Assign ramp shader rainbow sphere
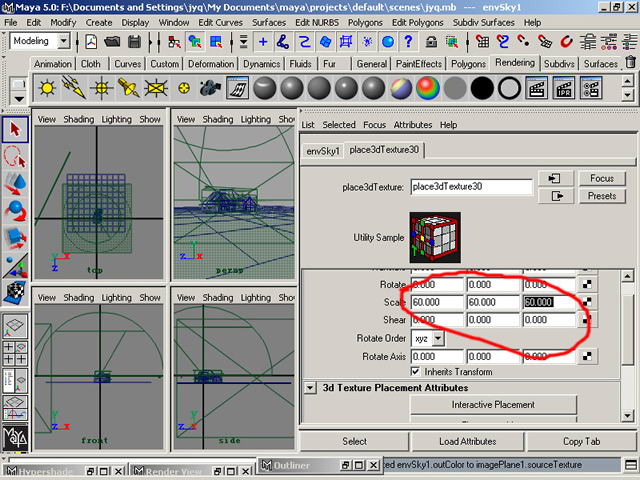This screenshot has height=480, width=640. coord(428,88)
